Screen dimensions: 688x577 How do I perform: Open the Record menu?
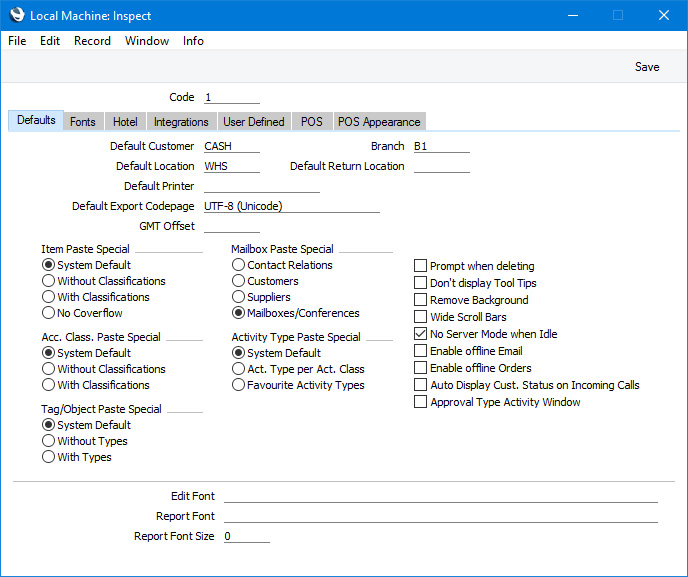click(92, 41)
